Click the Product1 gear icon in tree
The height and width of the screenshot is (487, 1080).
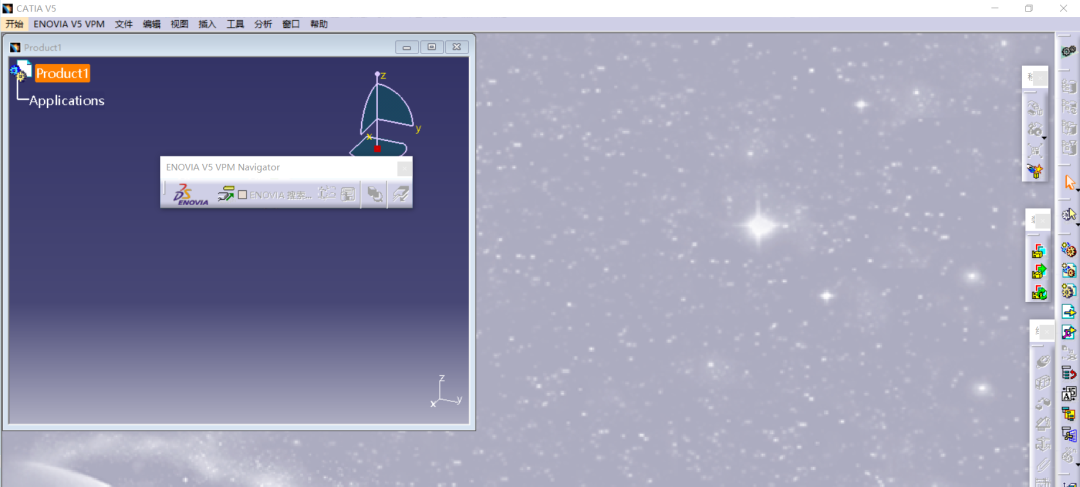pos(20,70)
